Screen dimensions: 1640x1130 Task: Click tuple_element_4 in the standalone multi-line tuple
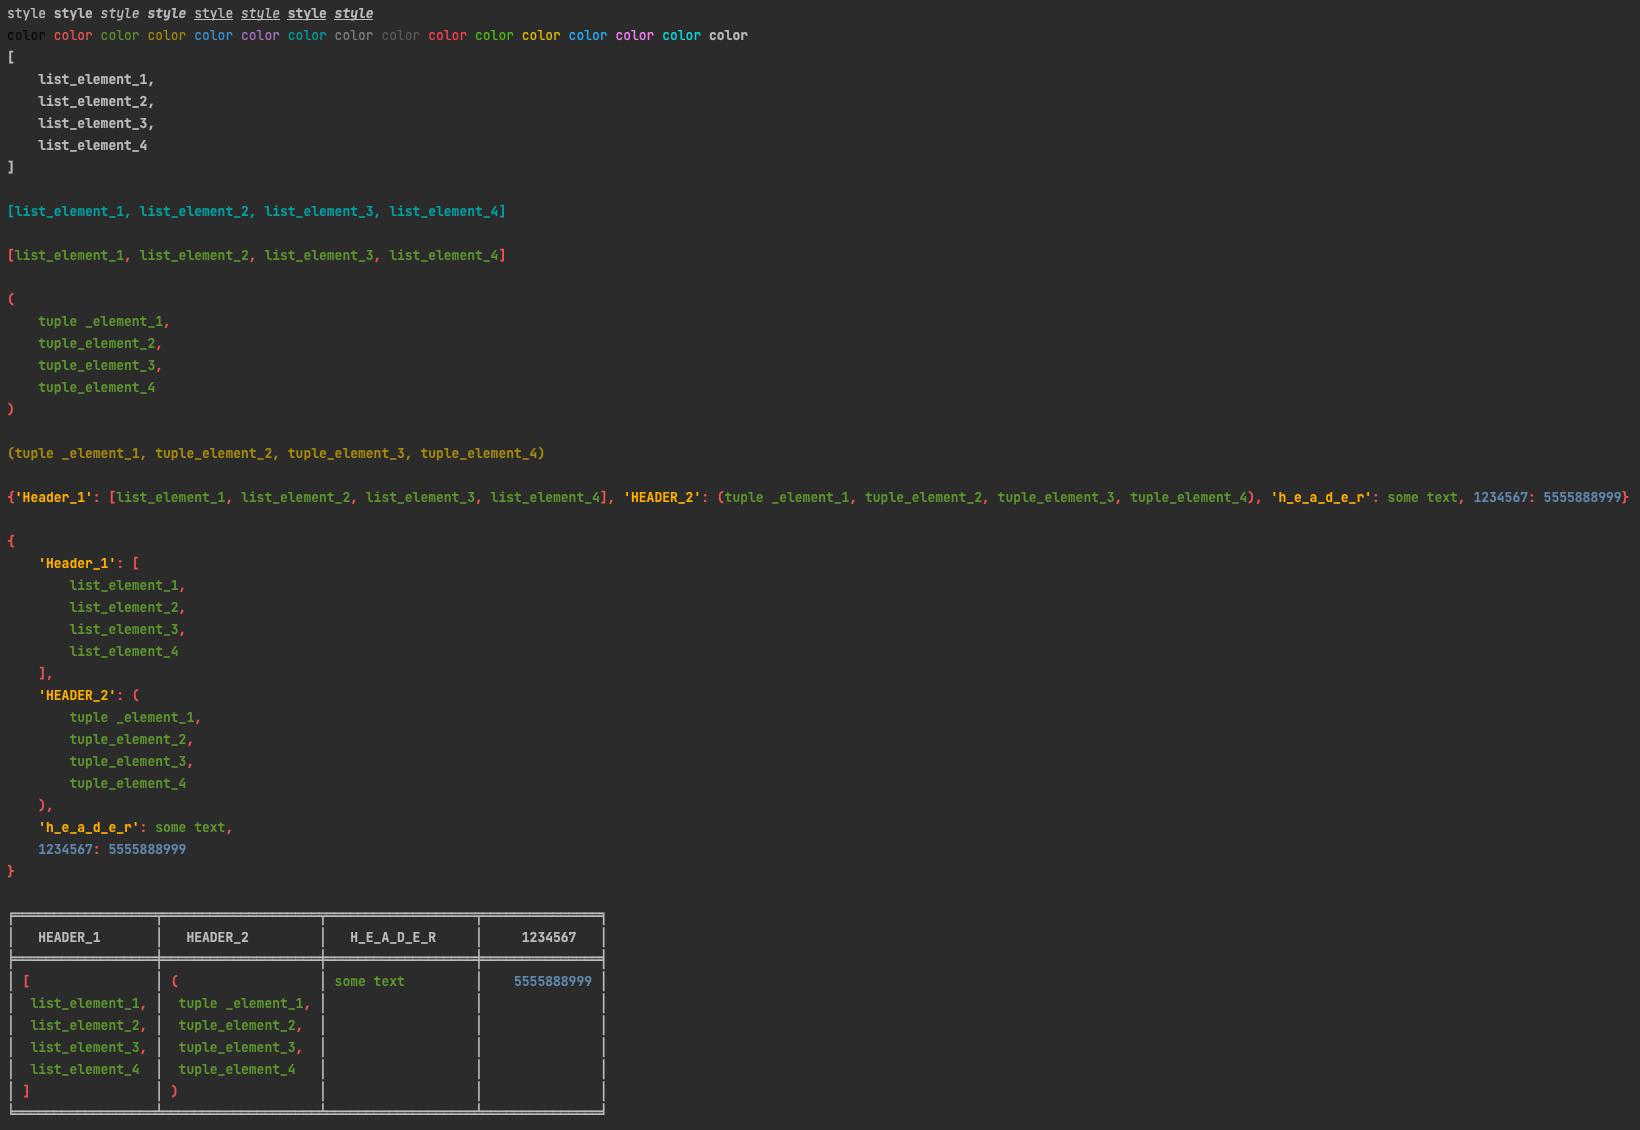pos(96,387)
